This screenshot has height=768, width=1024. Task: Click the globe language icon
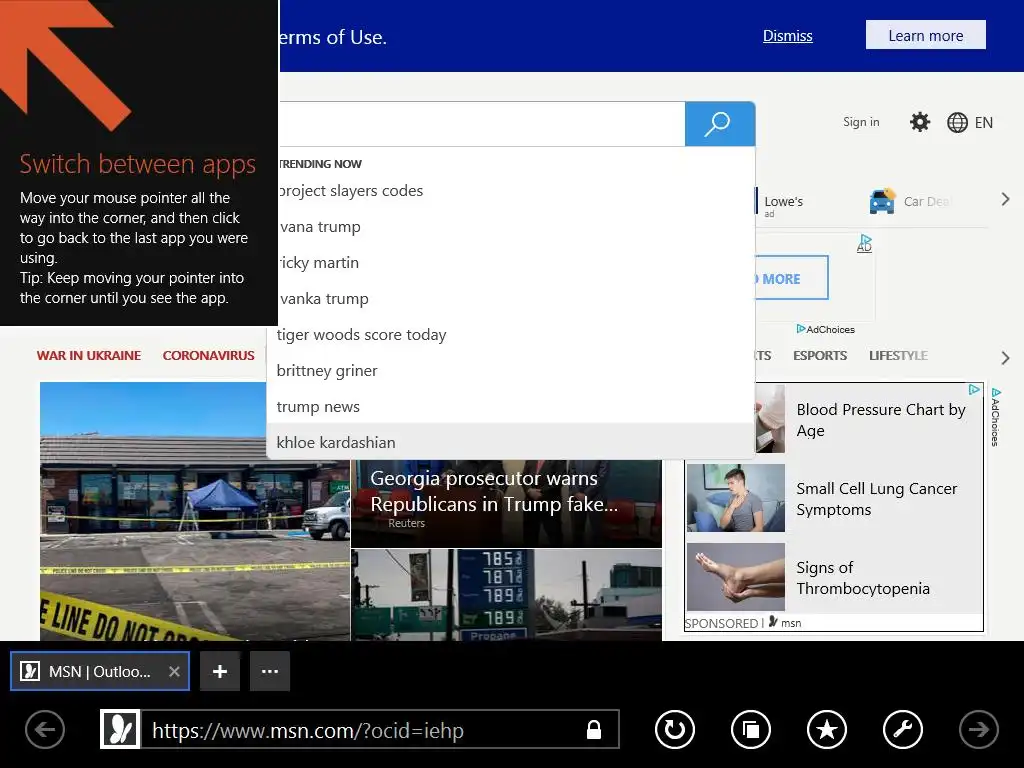click(x=957, y=122)
